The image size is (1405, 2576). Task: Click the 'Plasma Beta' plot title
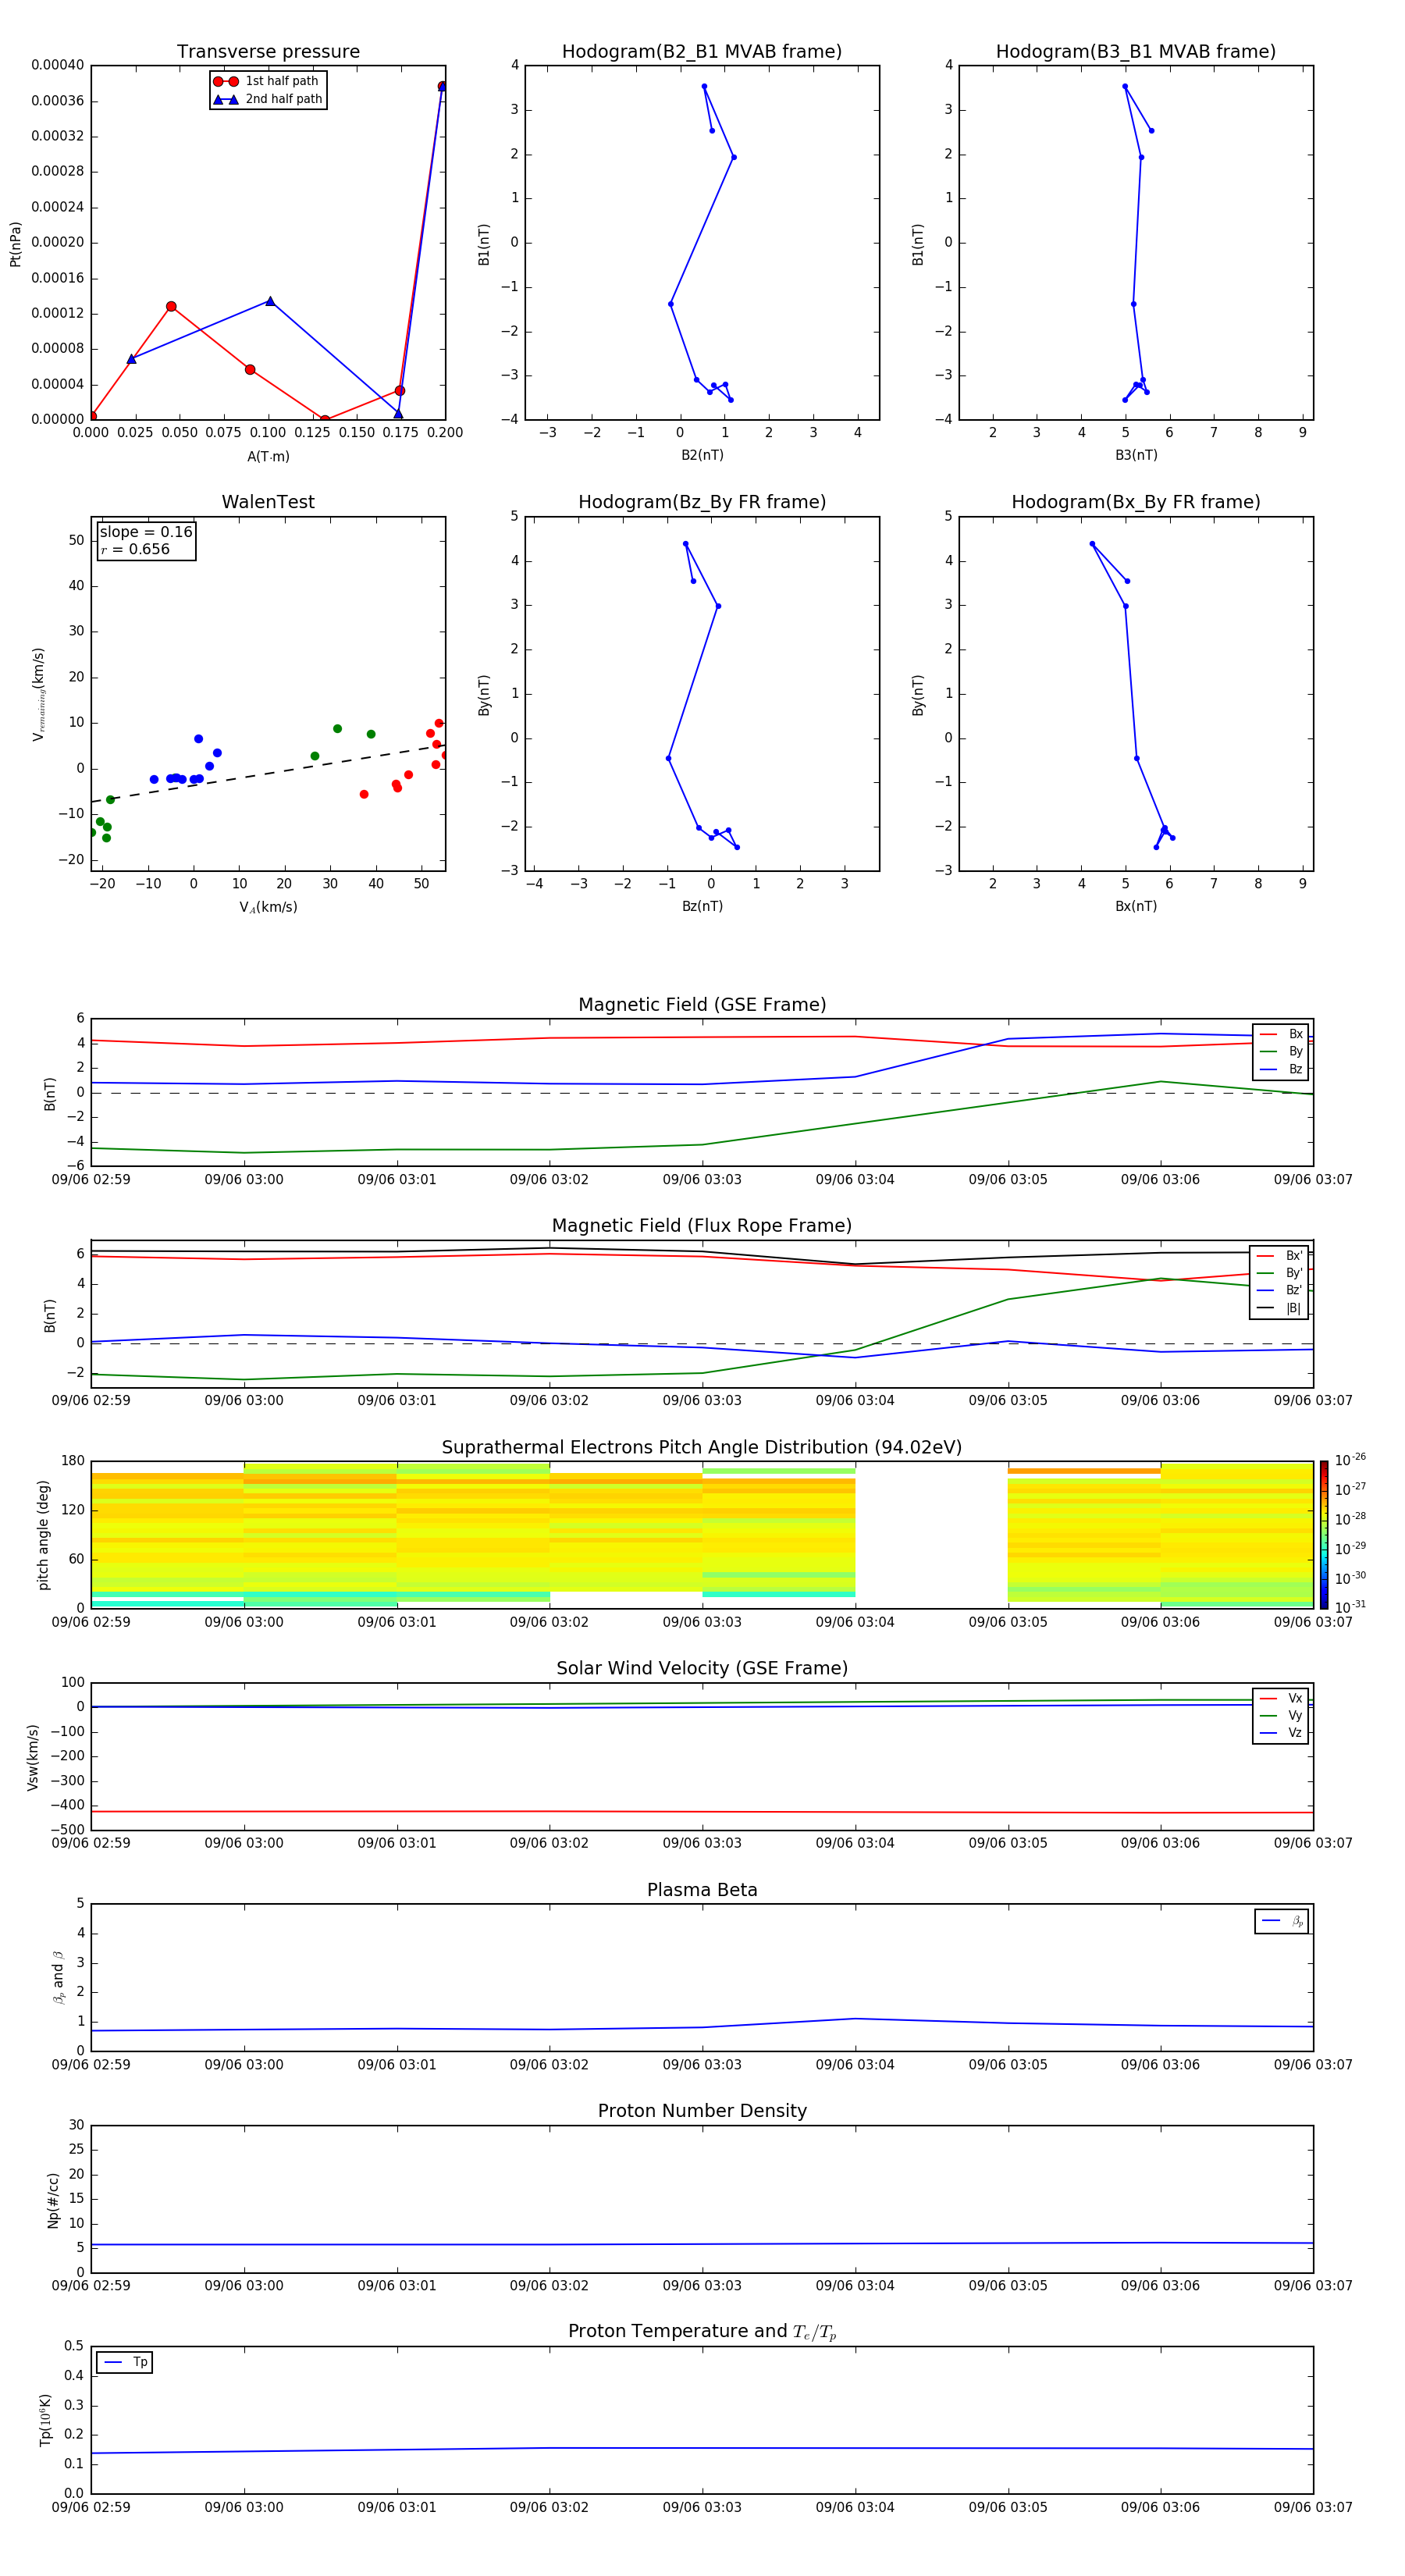coord(702,1890)
